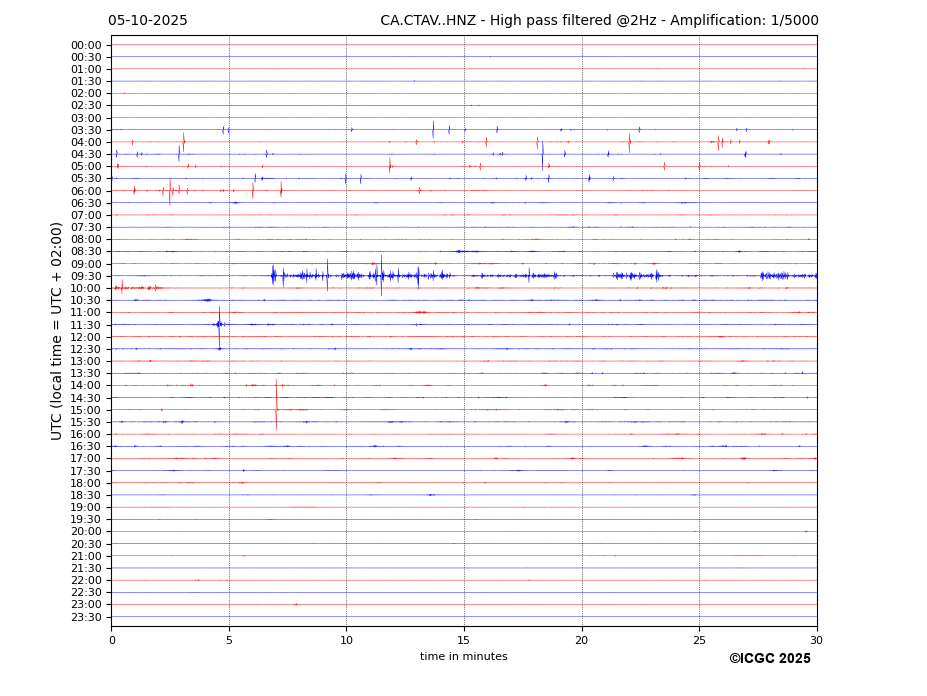Viewport: 927px width, 696px height.
Task: Select the 00:00 row time label
Action: pos(86,45)
